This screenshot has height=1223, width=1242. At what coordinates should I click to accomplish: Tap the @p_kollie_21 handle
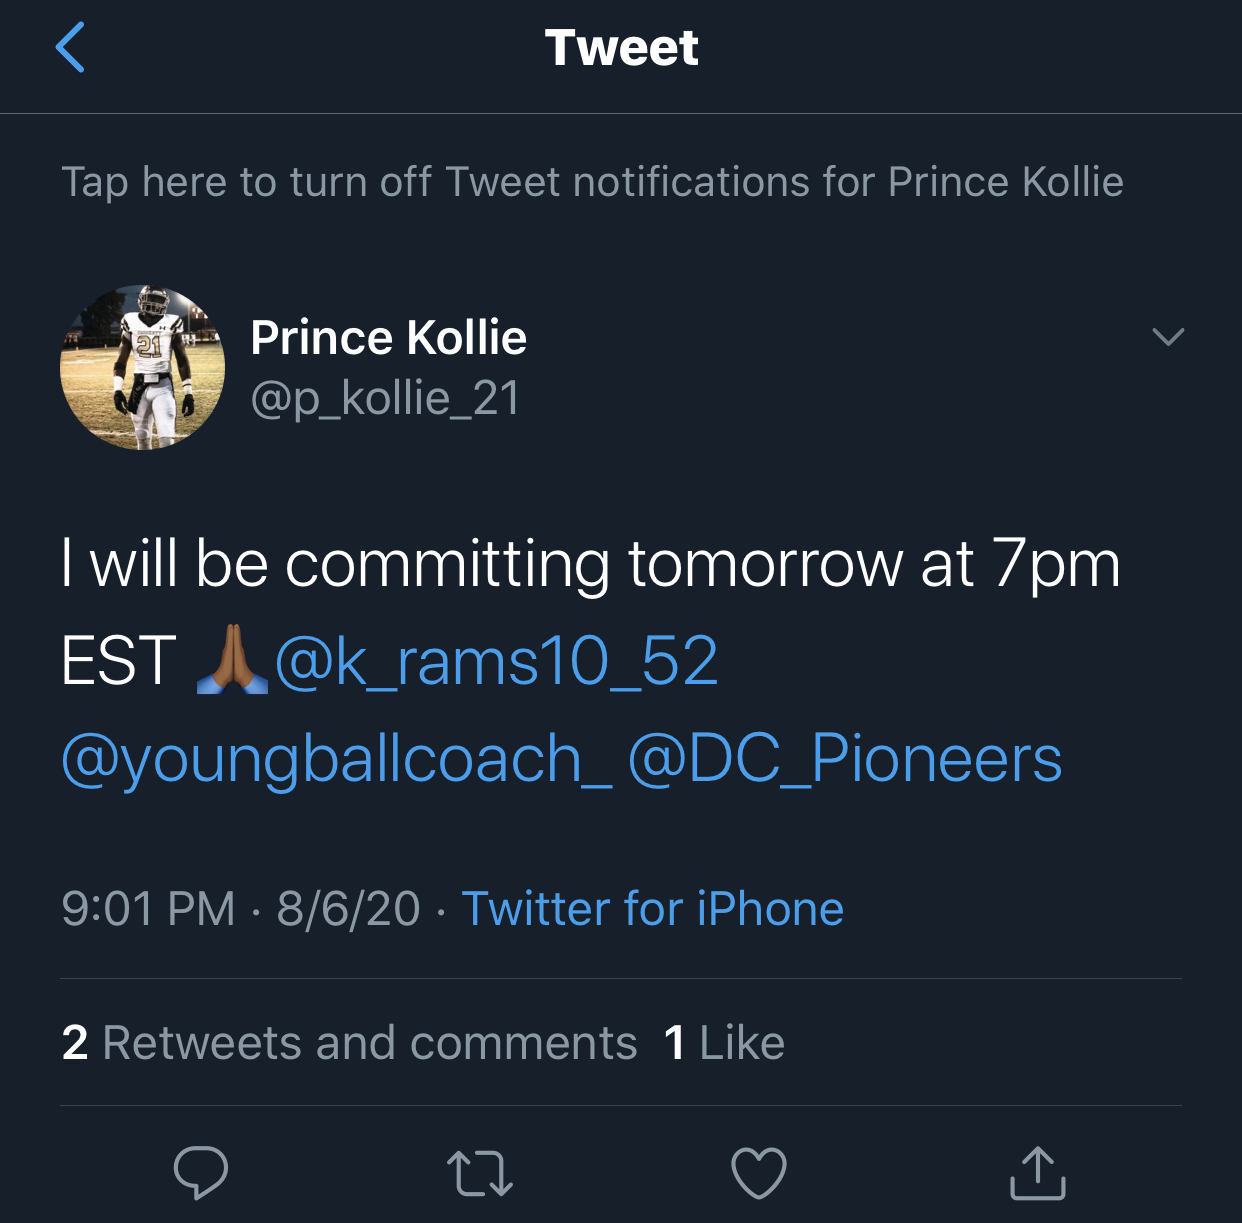coord(385,398)
